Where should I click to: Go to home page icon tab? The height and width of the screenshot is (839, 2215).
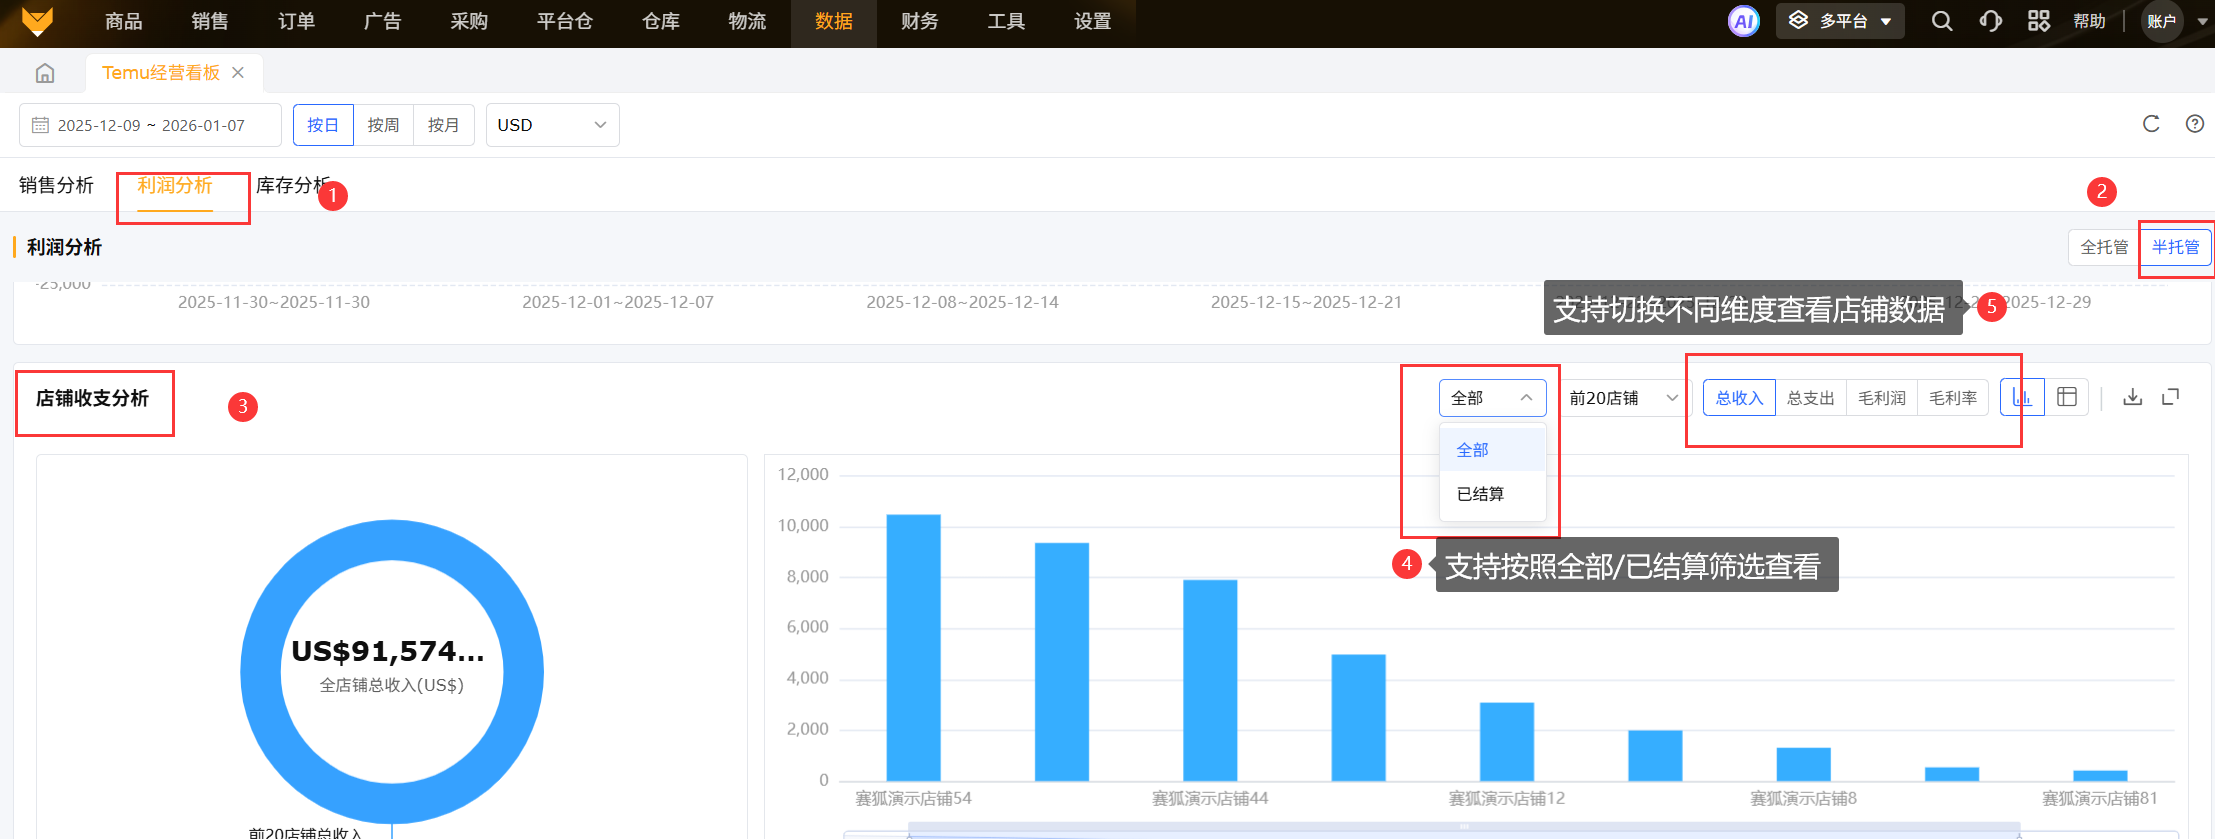45,73
